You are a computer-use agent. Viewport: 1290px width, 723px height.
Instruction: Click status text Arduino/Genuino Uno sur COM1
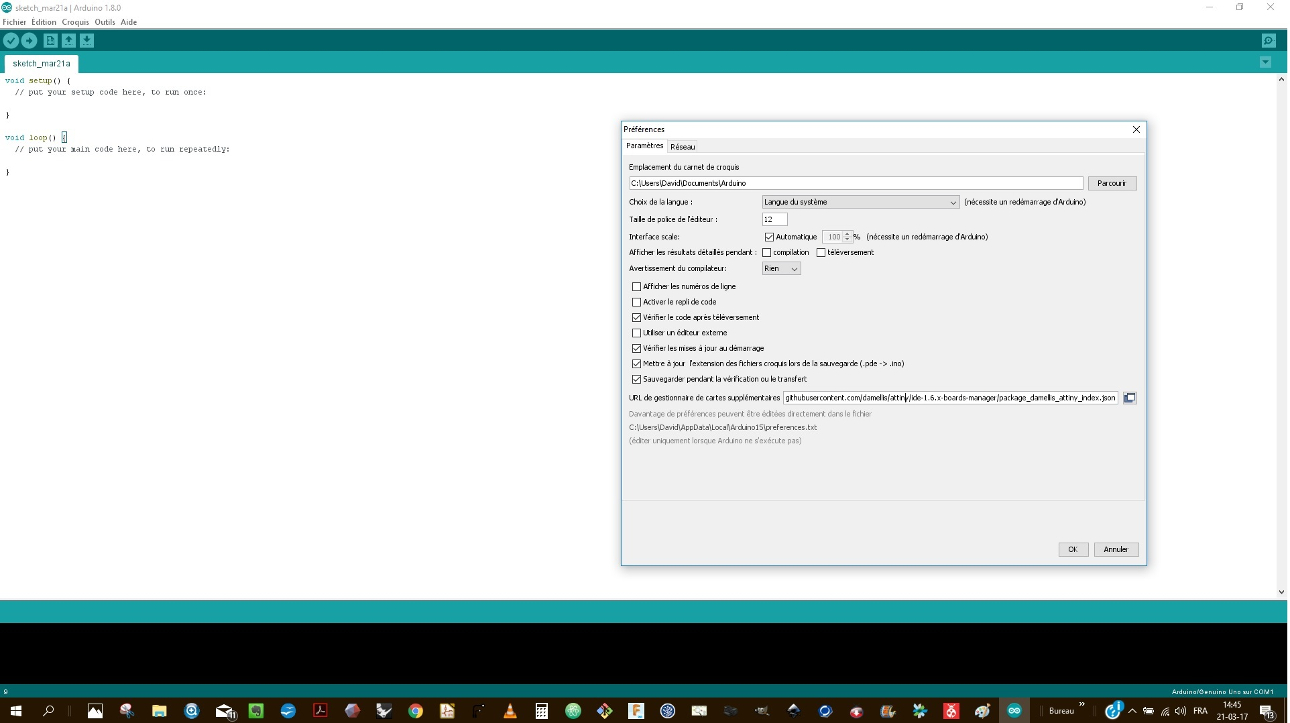1222,691
